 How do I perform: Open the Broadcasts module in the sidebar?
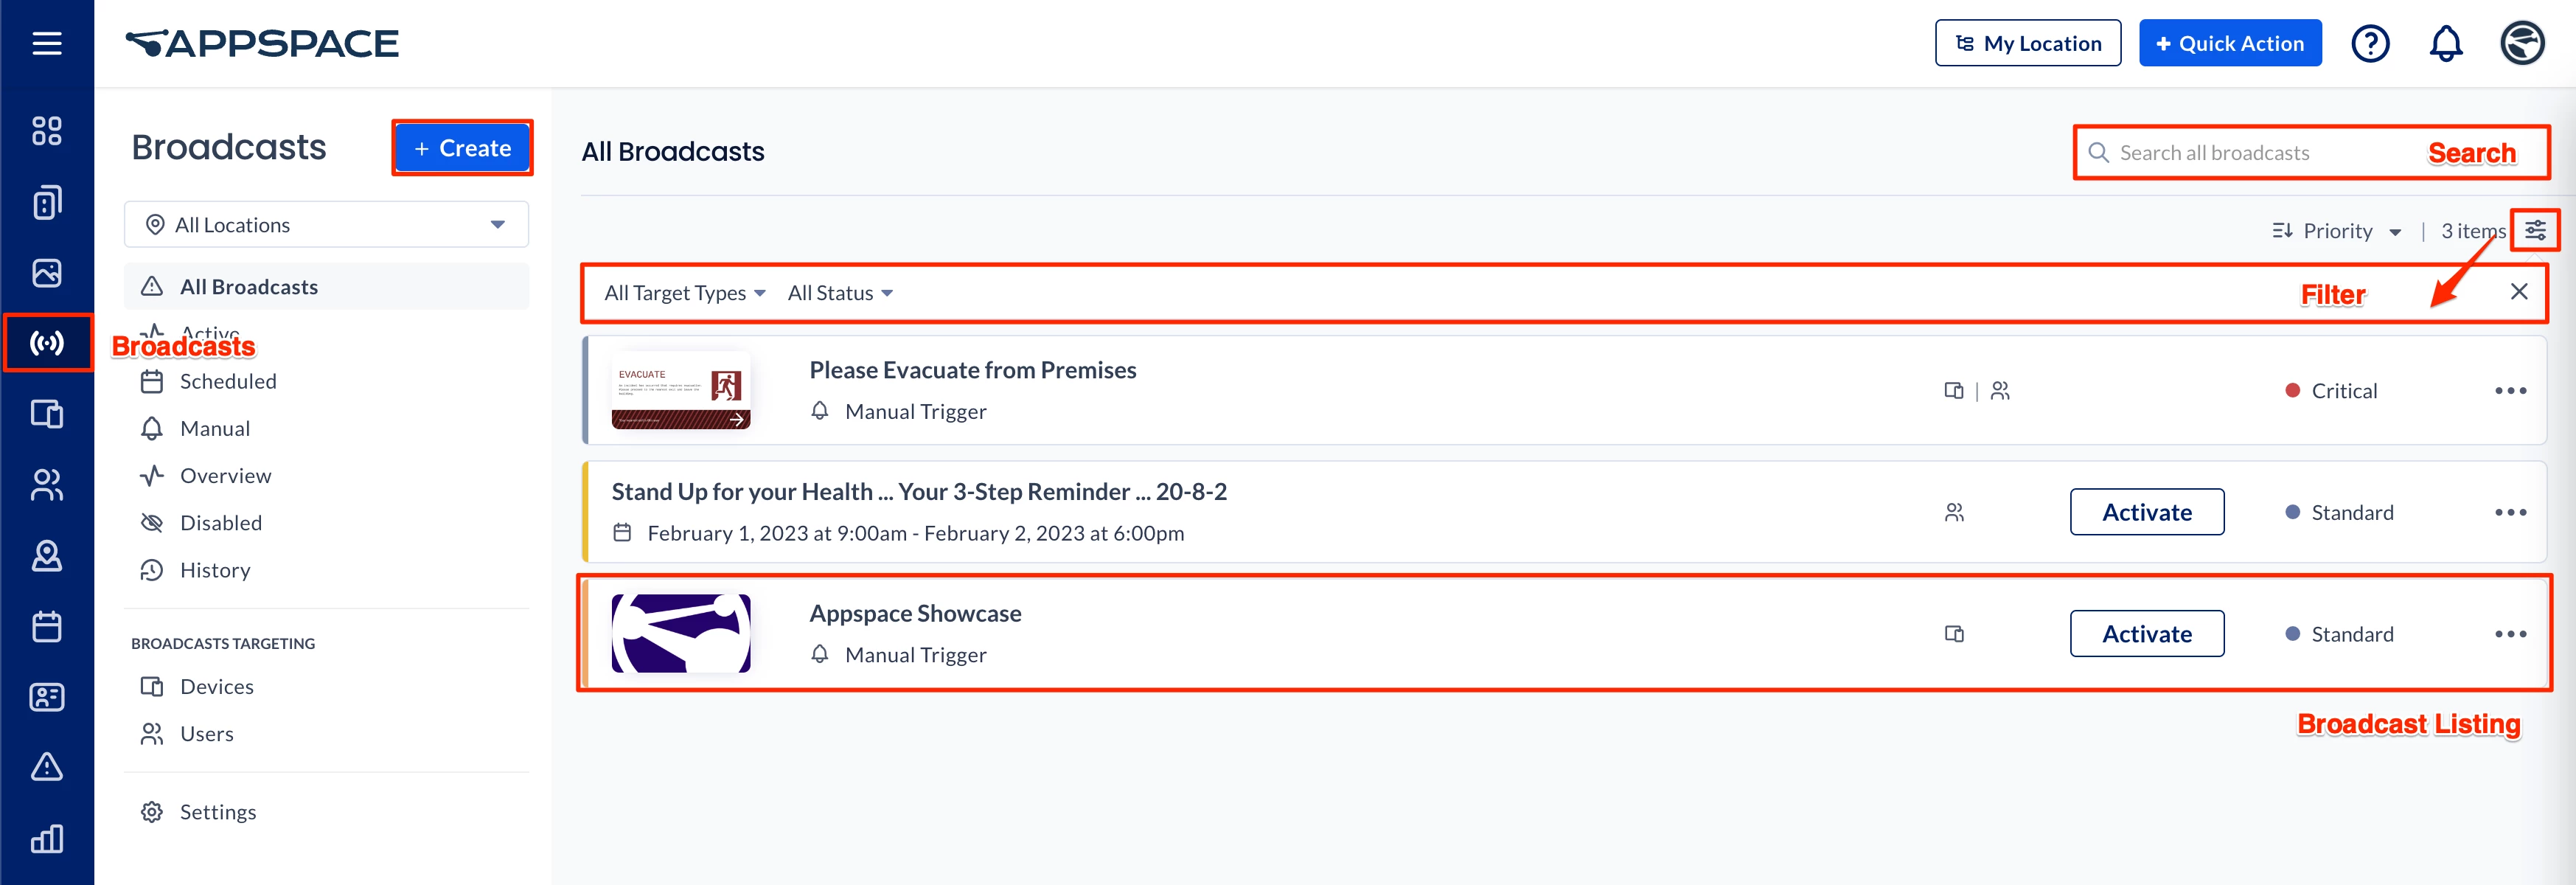47,343
